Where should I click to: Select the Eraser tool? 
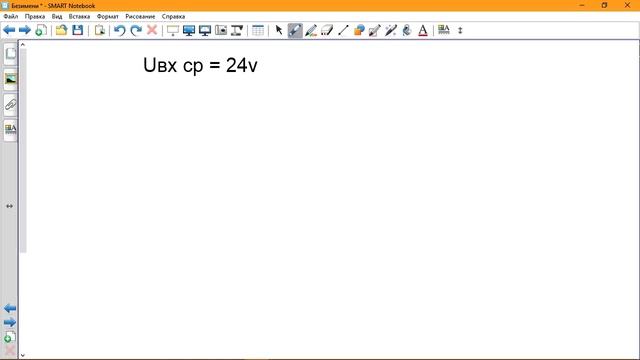[x=327, y=30]
